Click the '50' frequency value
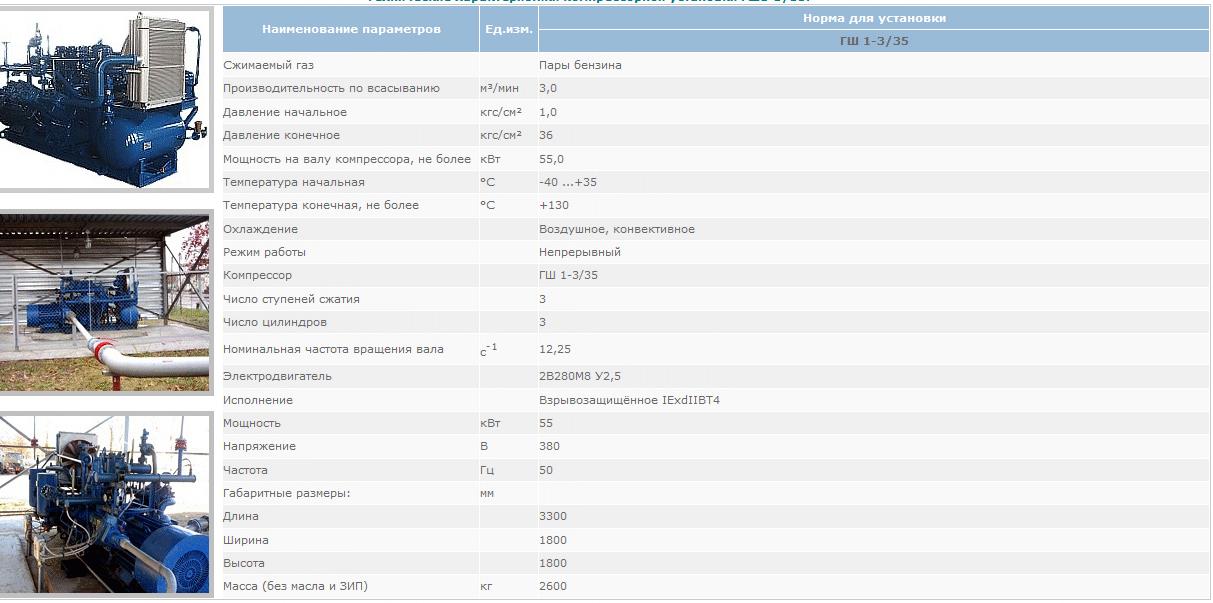Screen dimensions: 1213x603 click(x=546, y=470)
